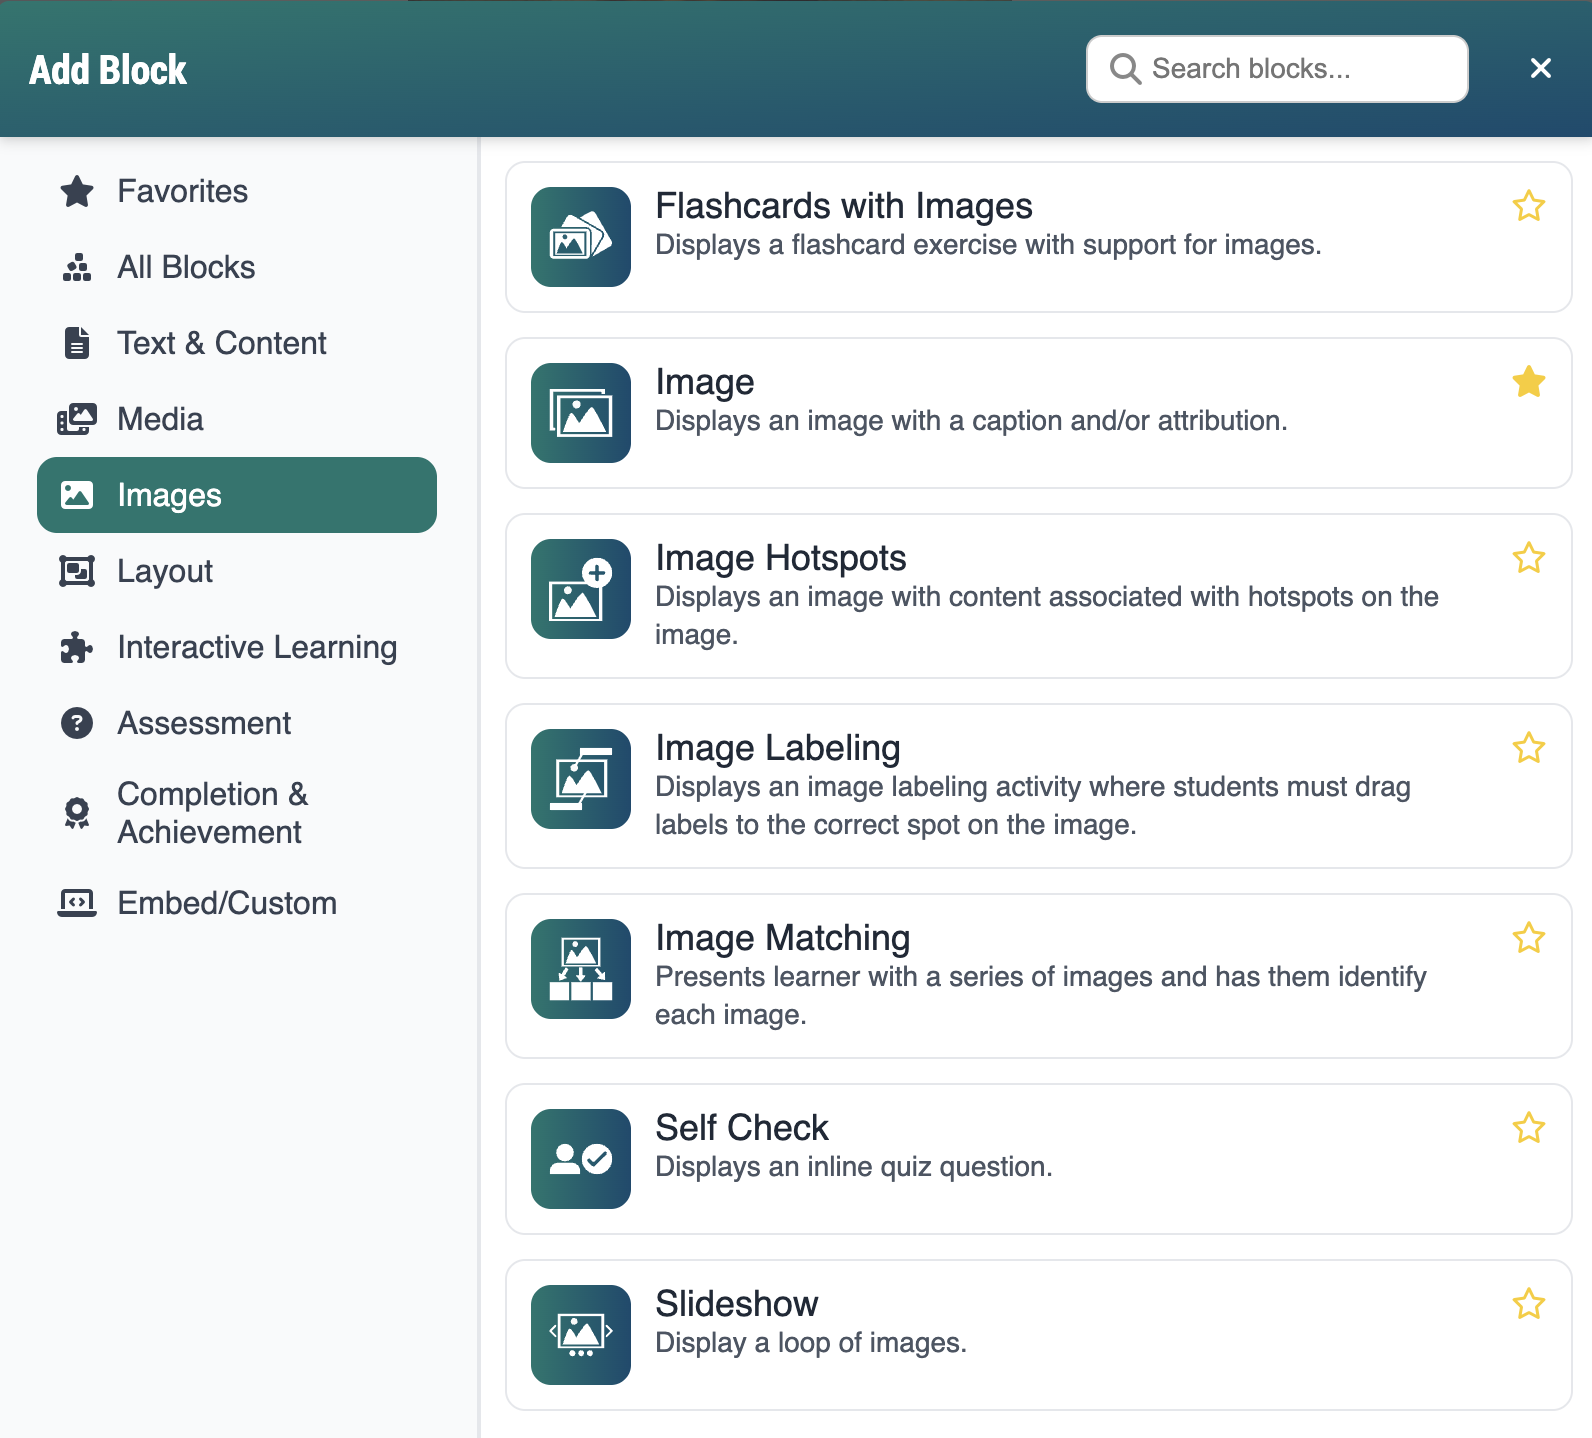Click the Self Check block icon

tap(581, 1159)
